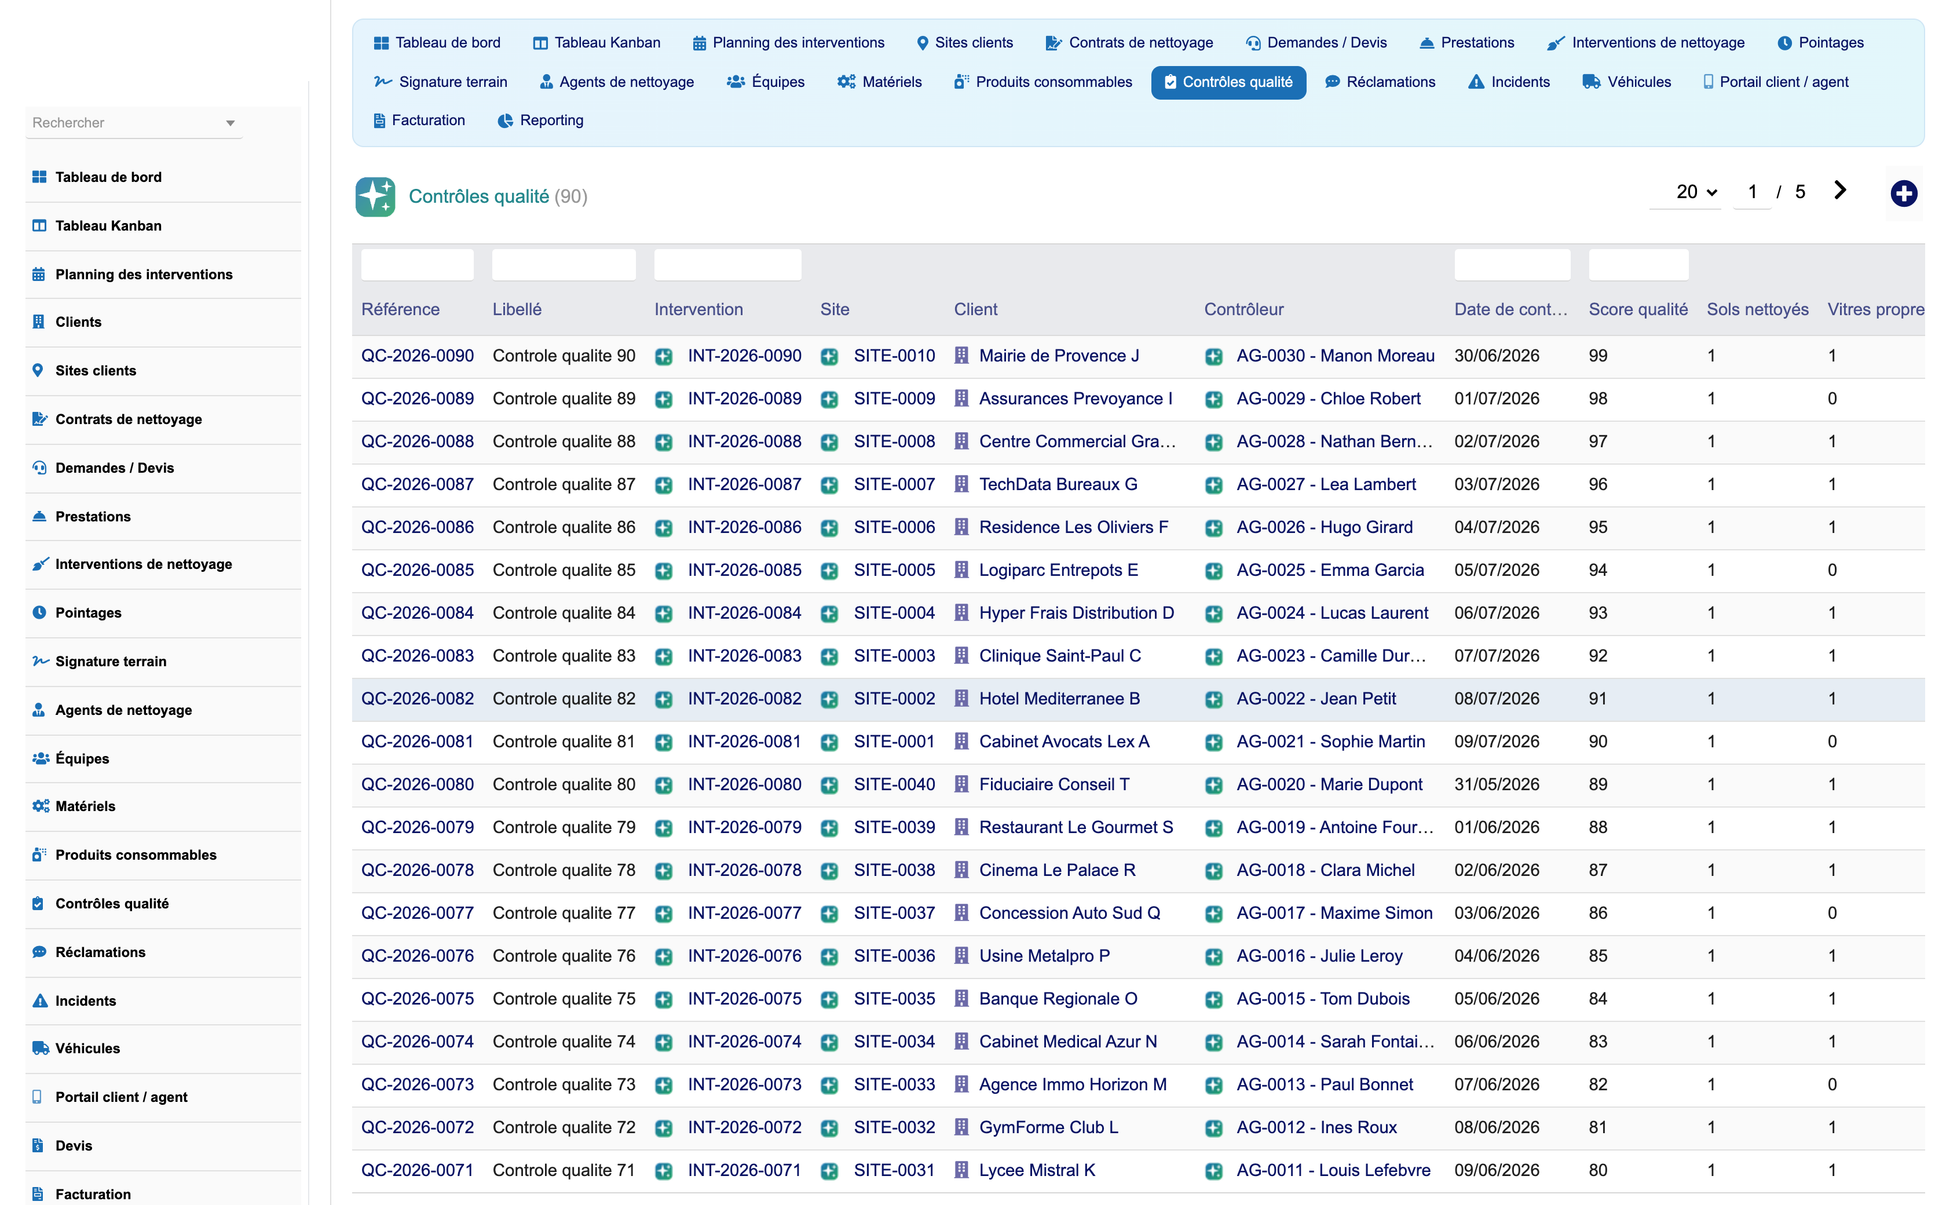1946x1205 pixels.
Task: Open record QC-2026-0082
Action: tap(417, 699)
